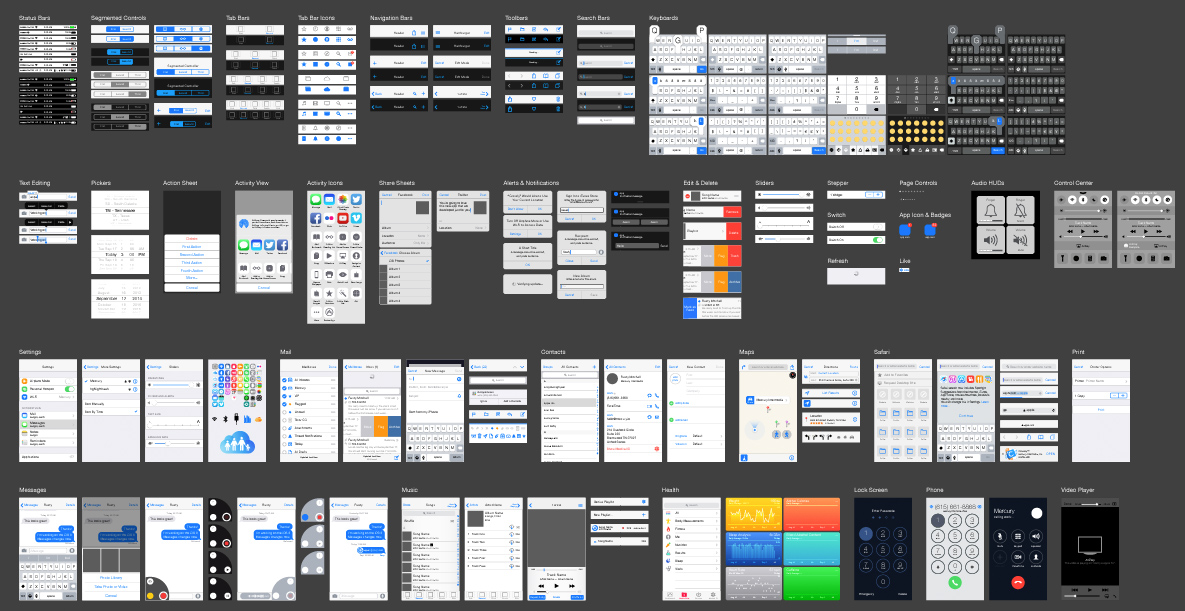Tap the red Delete button in Action Sheet

(192, 238)
